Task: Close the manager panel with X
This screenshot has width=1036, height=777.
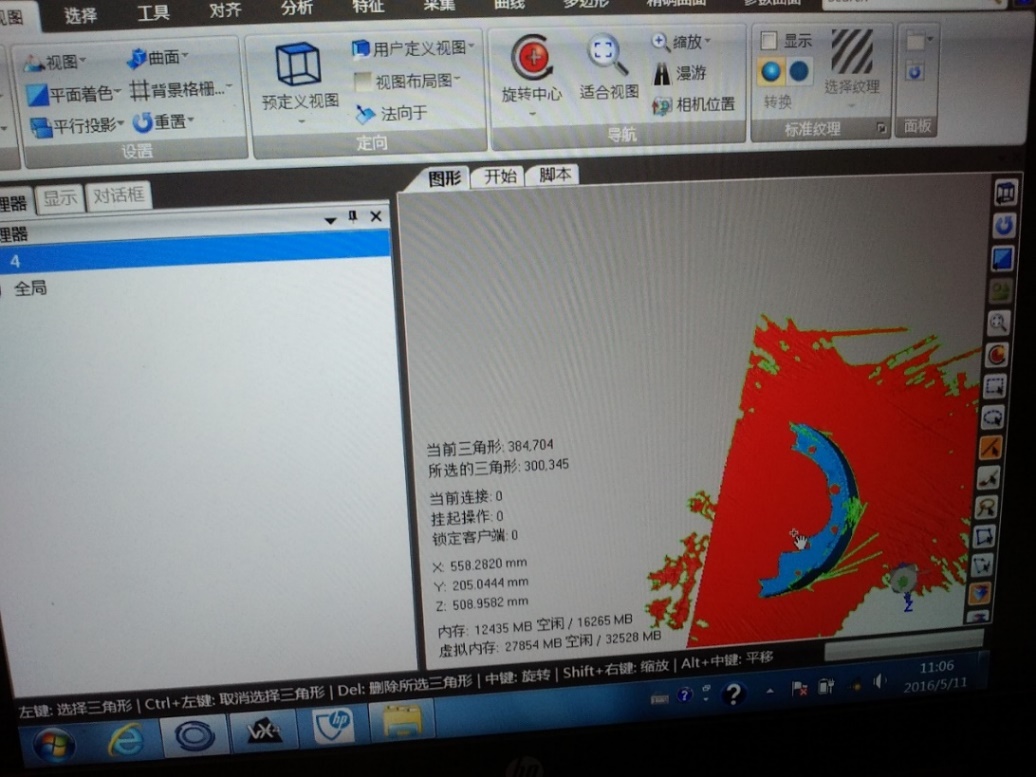Action: point(376,216)
